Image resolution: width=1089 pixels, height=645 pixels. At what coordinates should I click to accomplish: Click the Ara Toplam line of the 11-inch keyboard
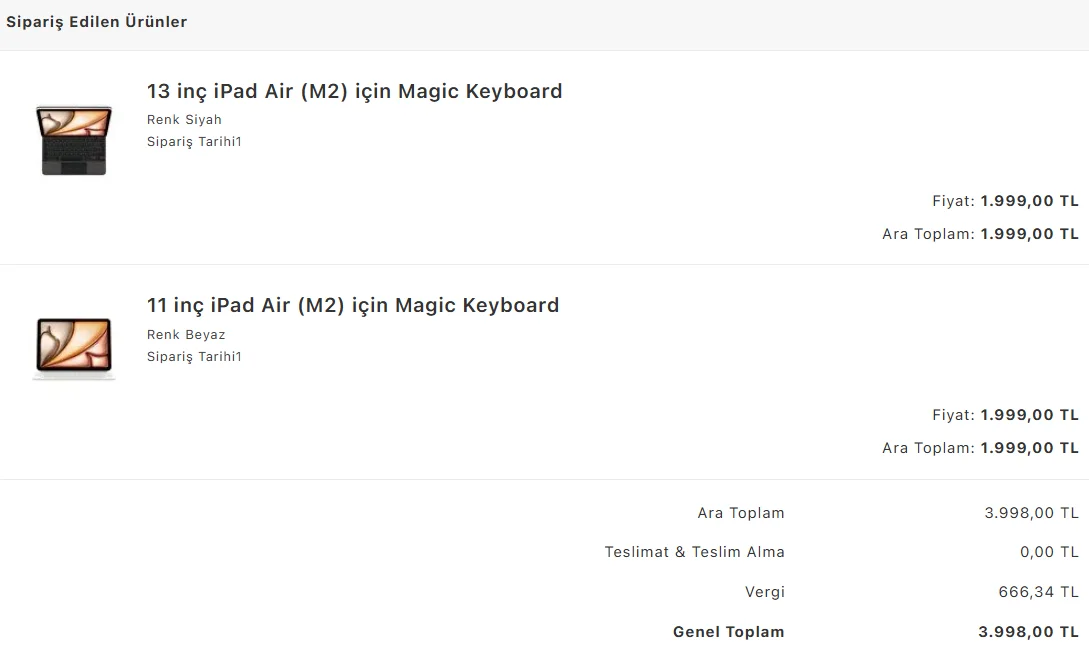tap(980, 448)
